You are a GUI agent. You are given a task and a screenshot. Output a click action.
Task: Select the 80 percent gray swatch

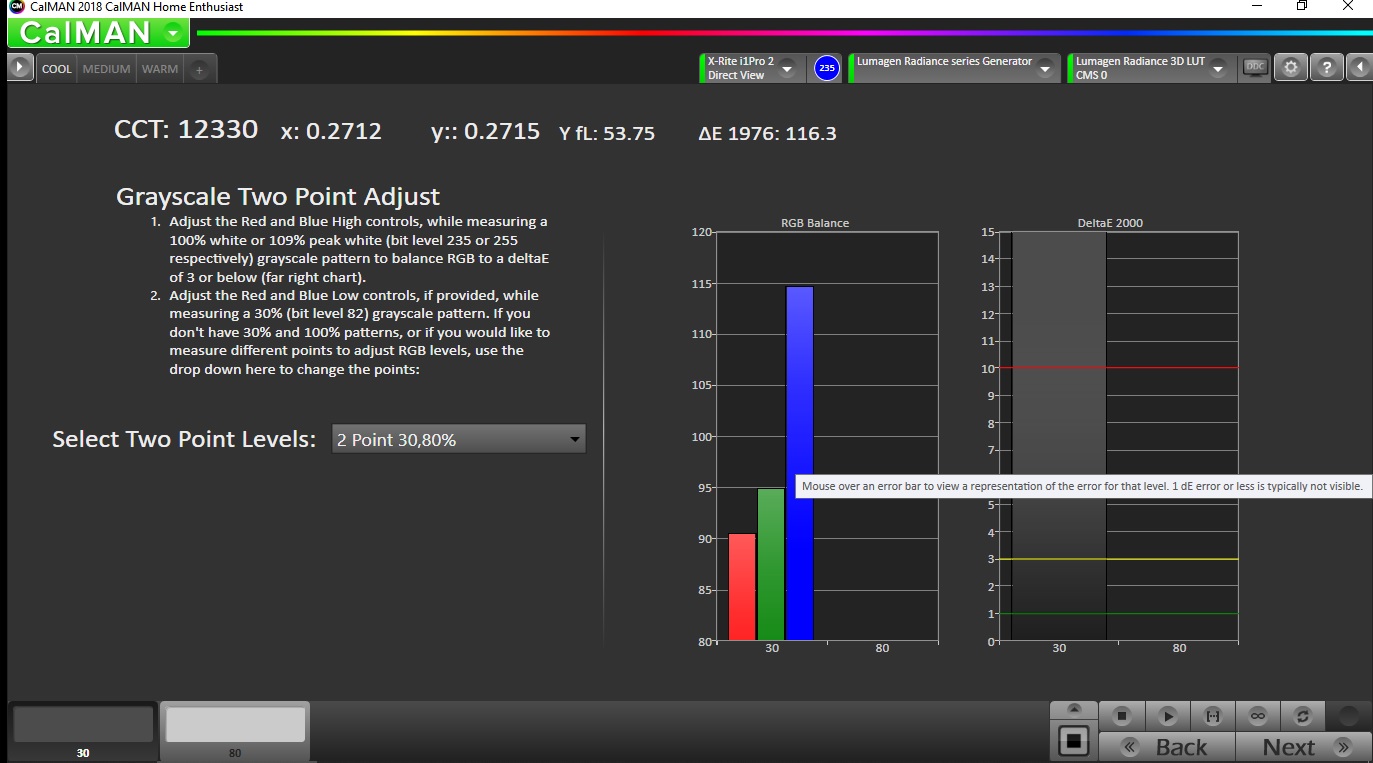pos(235,725)
